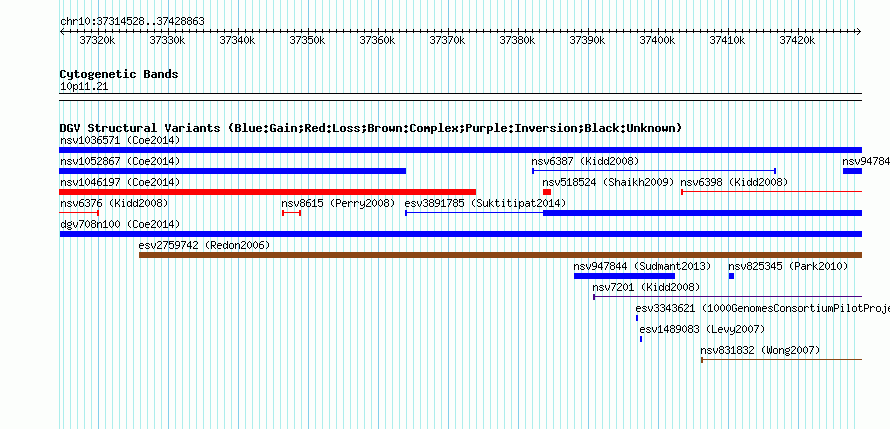The width and height of the screenshot is (890, 429).
Task: Open the esv1489083 (Levy2007) label
Action: 702,329
